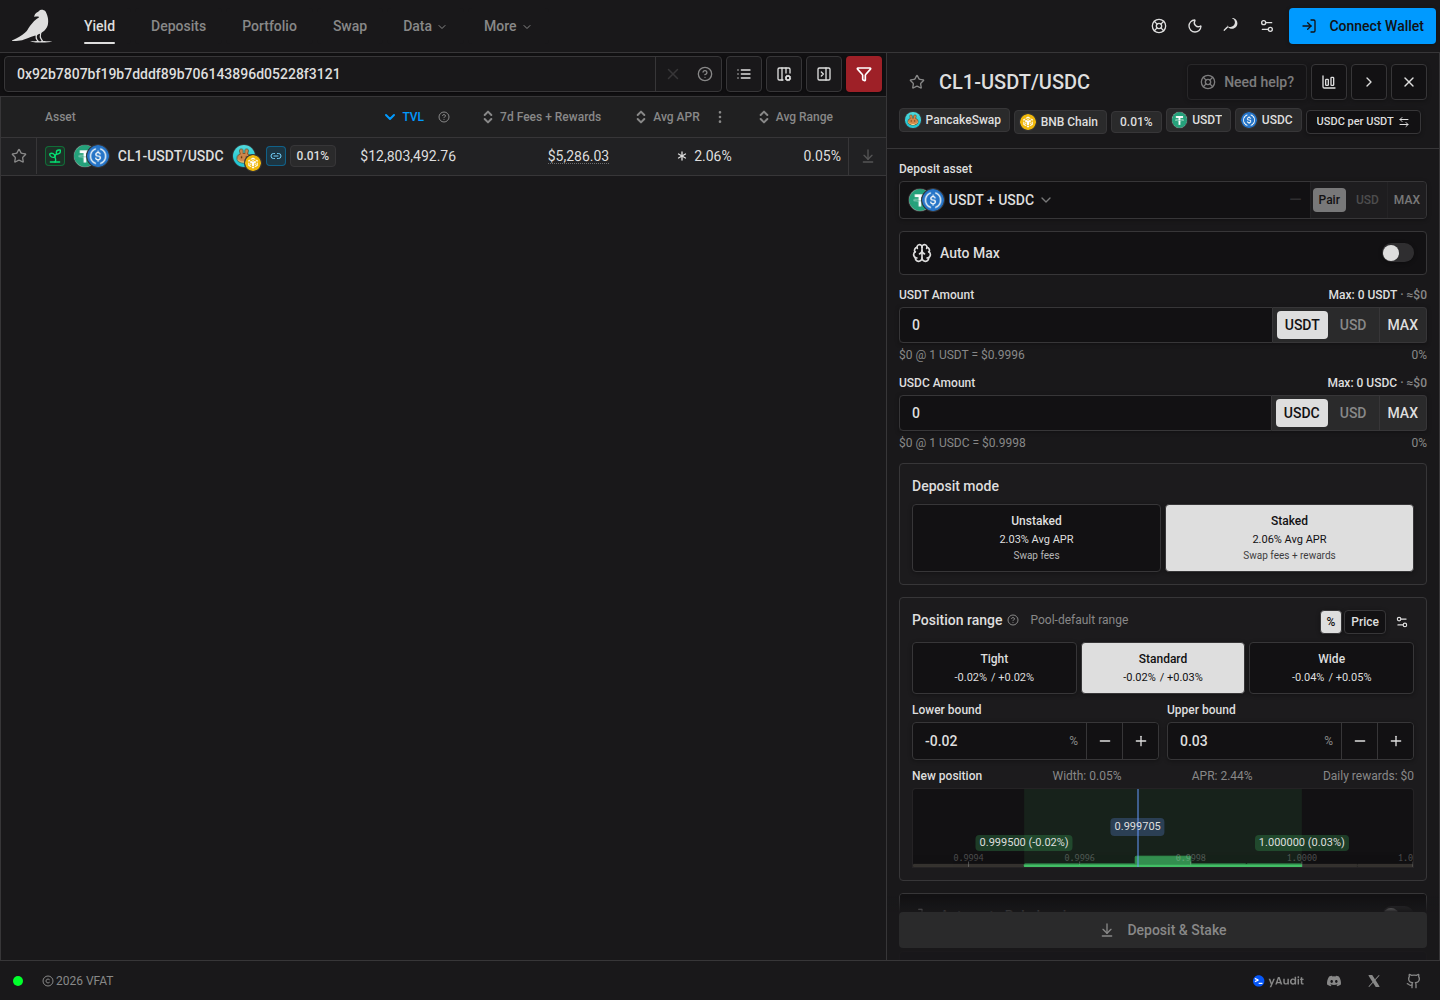Image resolution: width=1440 pixels, height=1000 pixels.
Task: Click the VFAT bird logo
Action: [32, 26]
